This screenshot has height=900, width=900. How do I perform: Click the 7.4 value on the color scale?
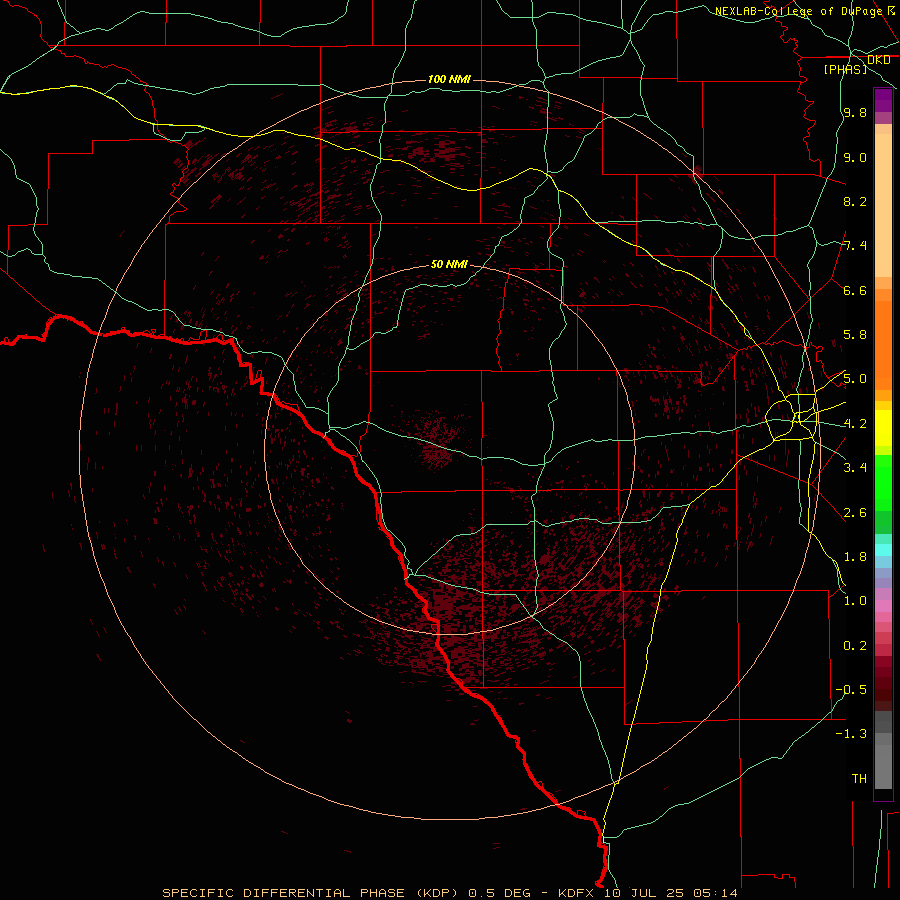[855, 246]
